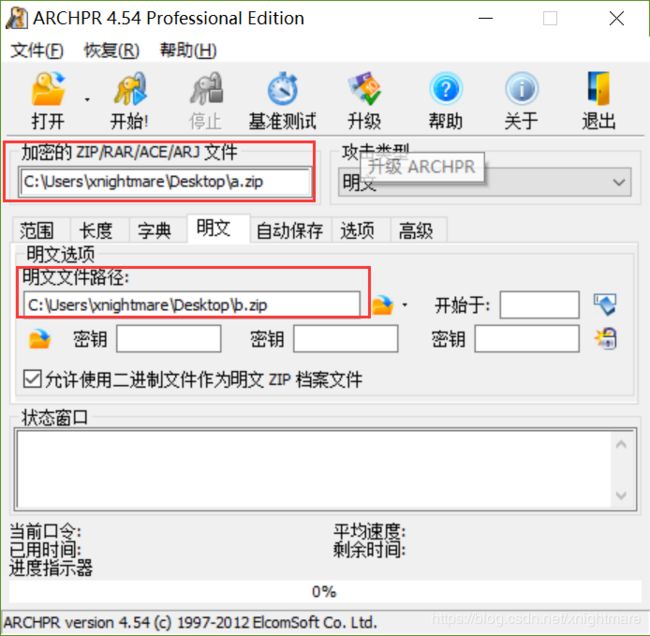Click status window scrollbar down arrow
The image size is (650, 636).
coord(621,495)
